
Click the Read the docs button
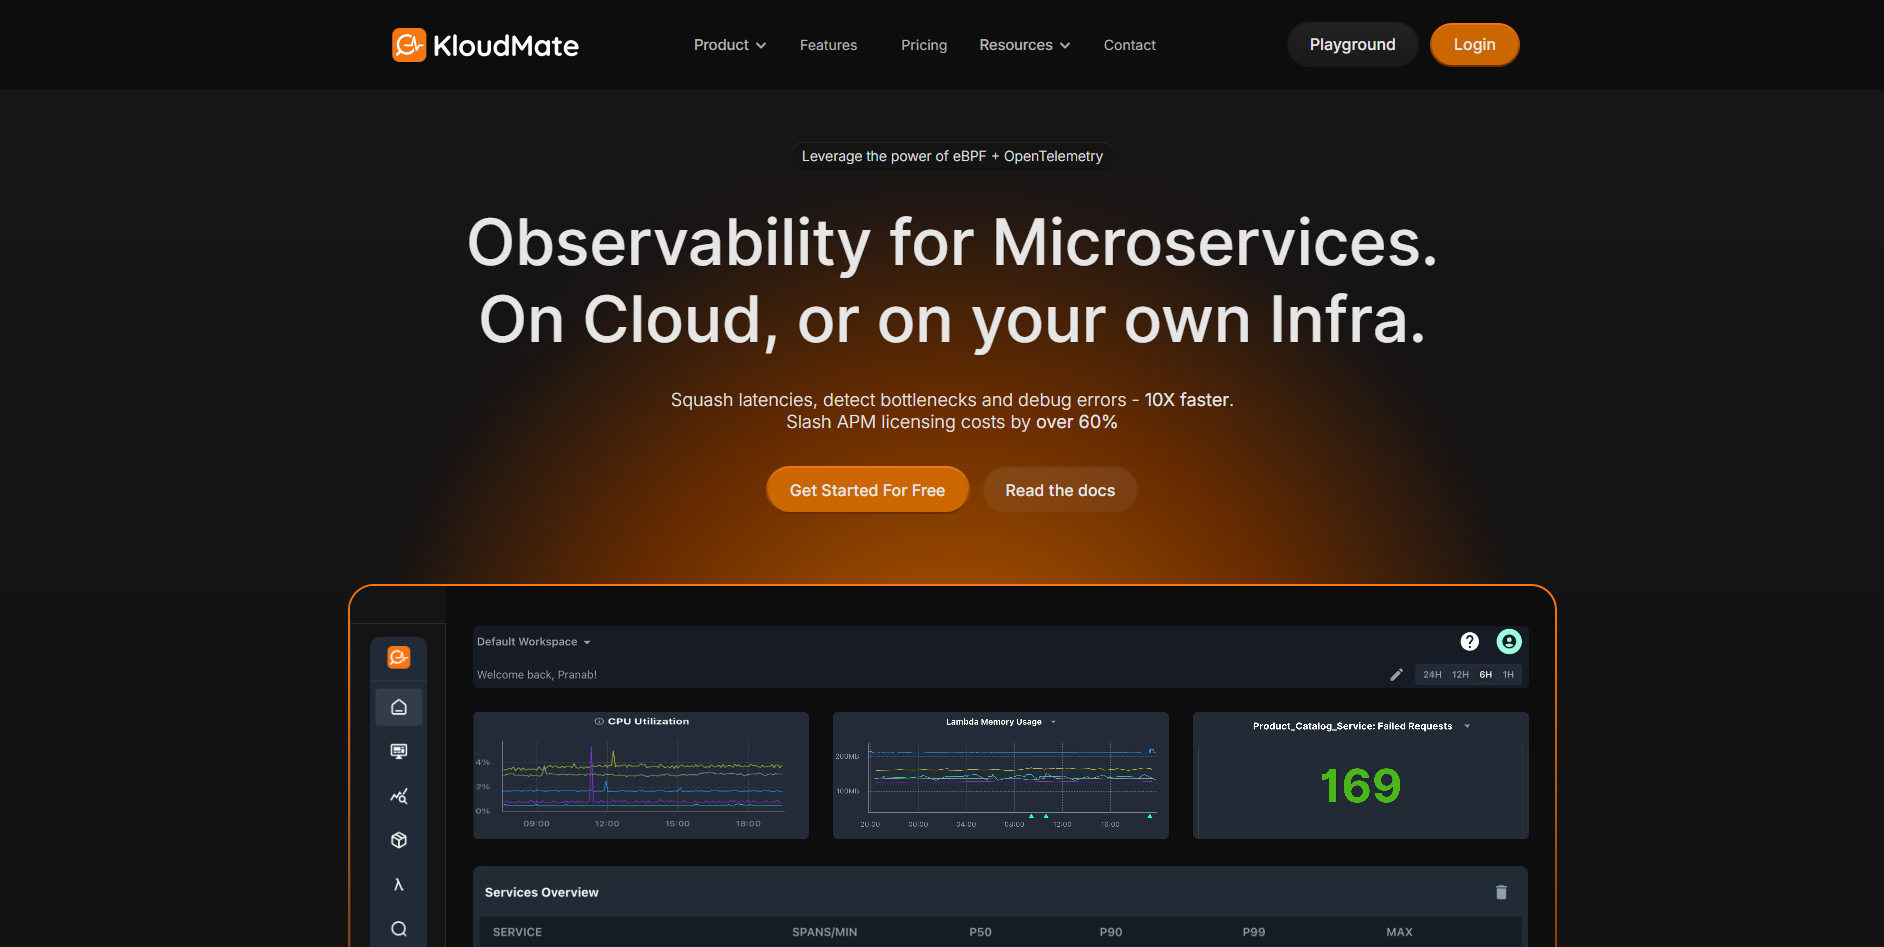coord(1059,490)
